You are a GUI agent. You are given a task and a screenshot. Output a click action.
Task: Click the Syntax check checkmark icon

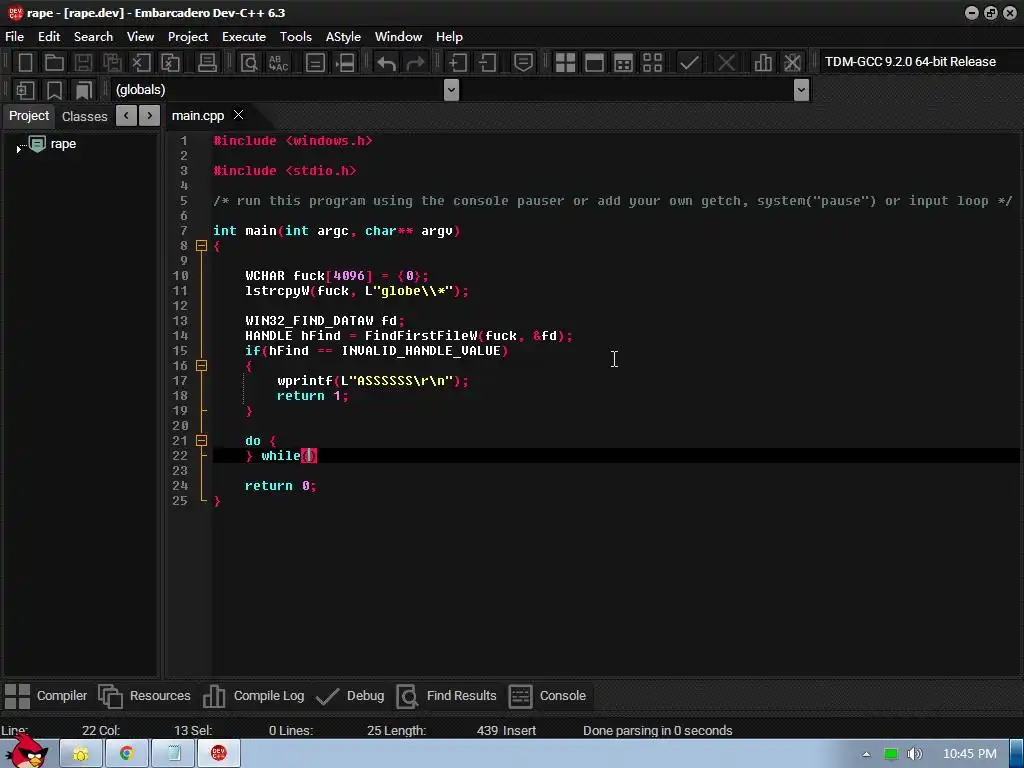click(689, 62)
